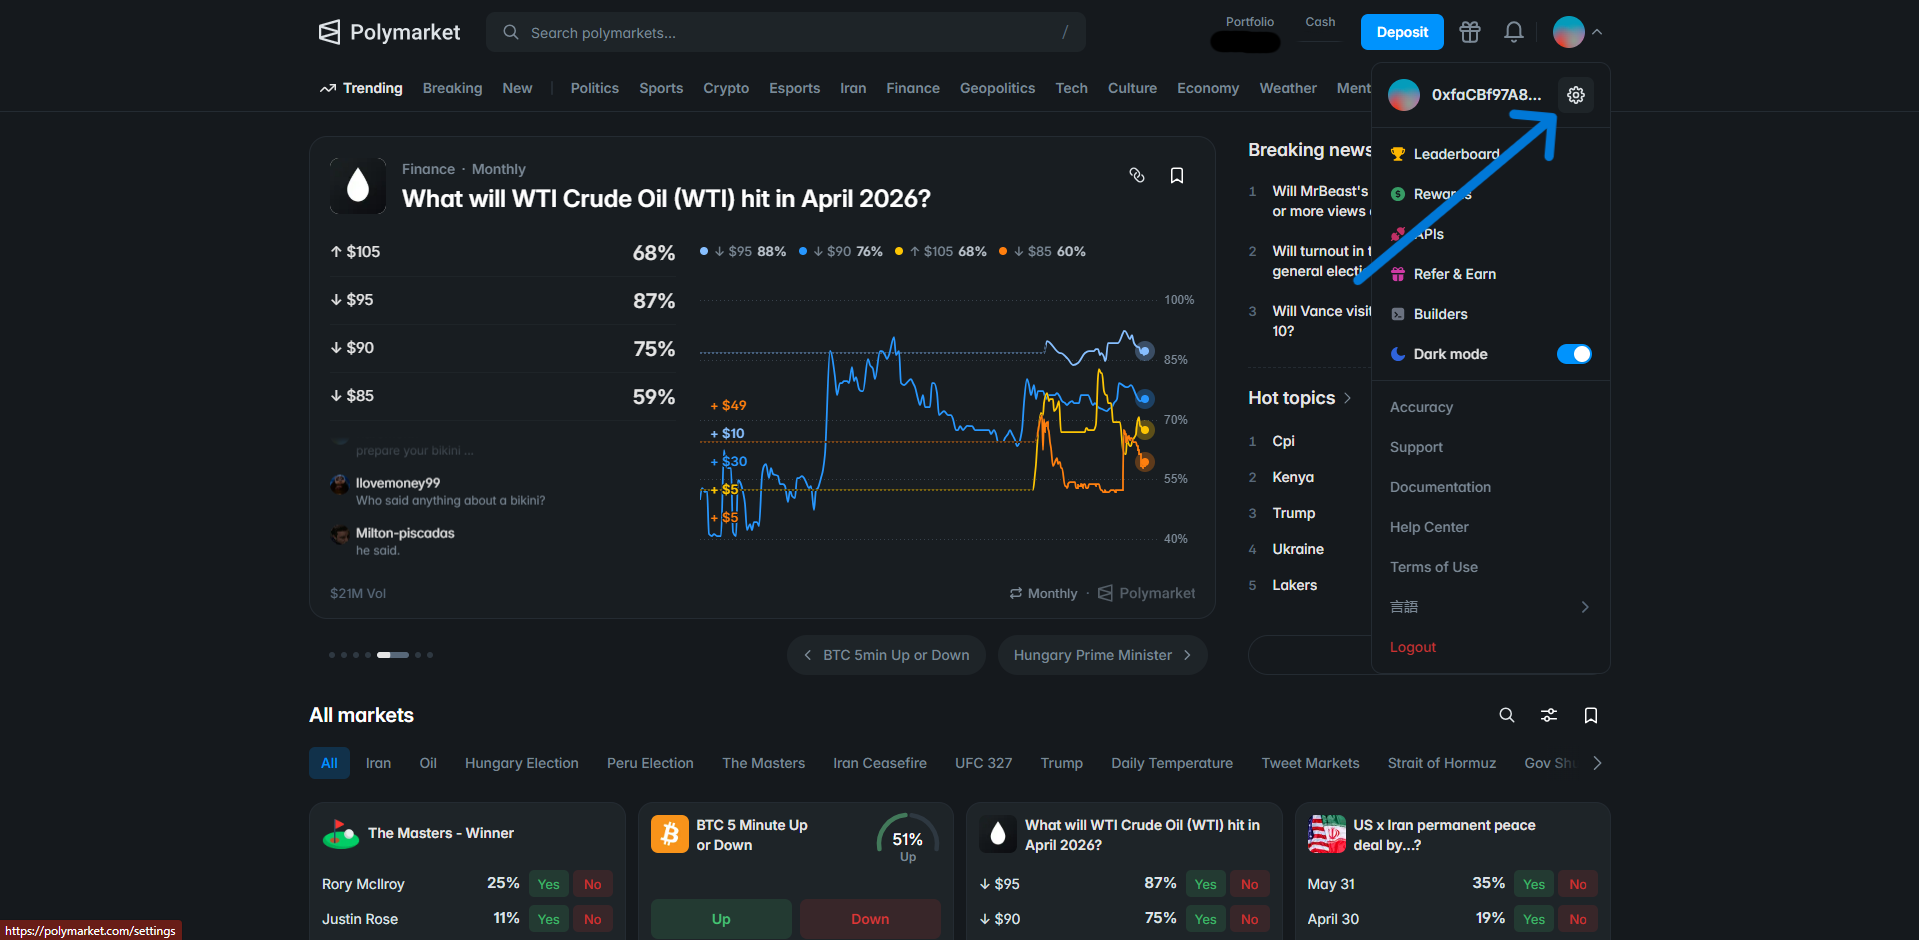Show bookmarked markets in All markets
Viewport: 1919px width, 940px height.
click(x=1590, y=715)
